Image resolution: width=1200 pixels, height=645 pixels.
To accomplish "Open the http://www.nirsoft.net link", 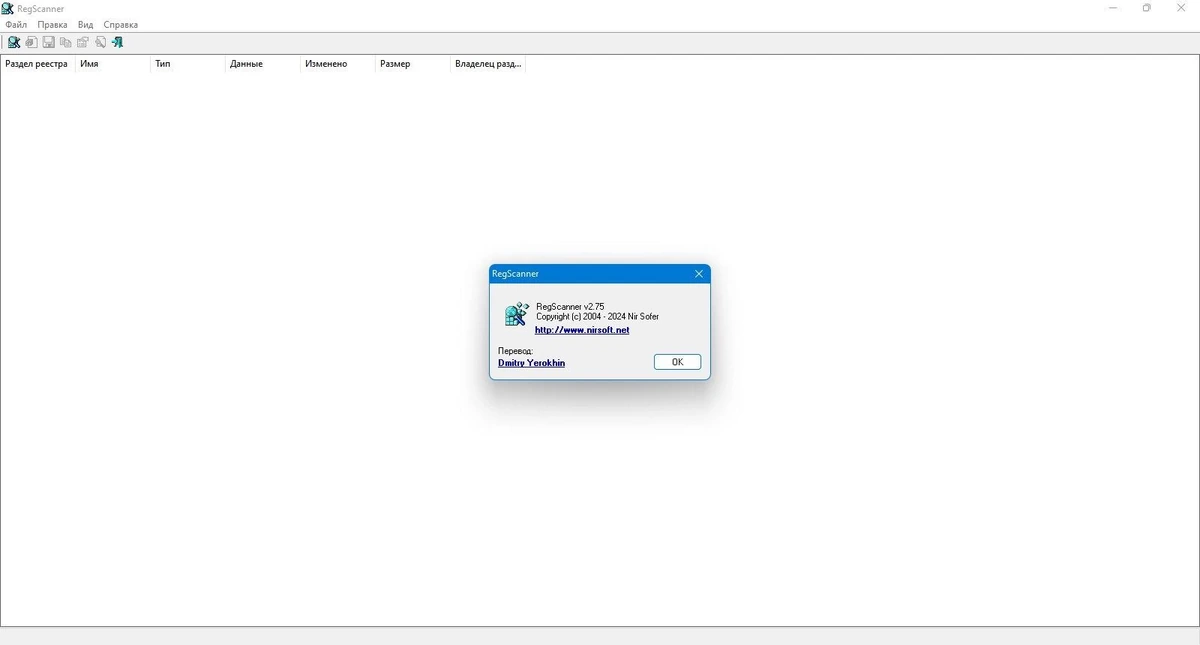I will click(x=582, y=330).
